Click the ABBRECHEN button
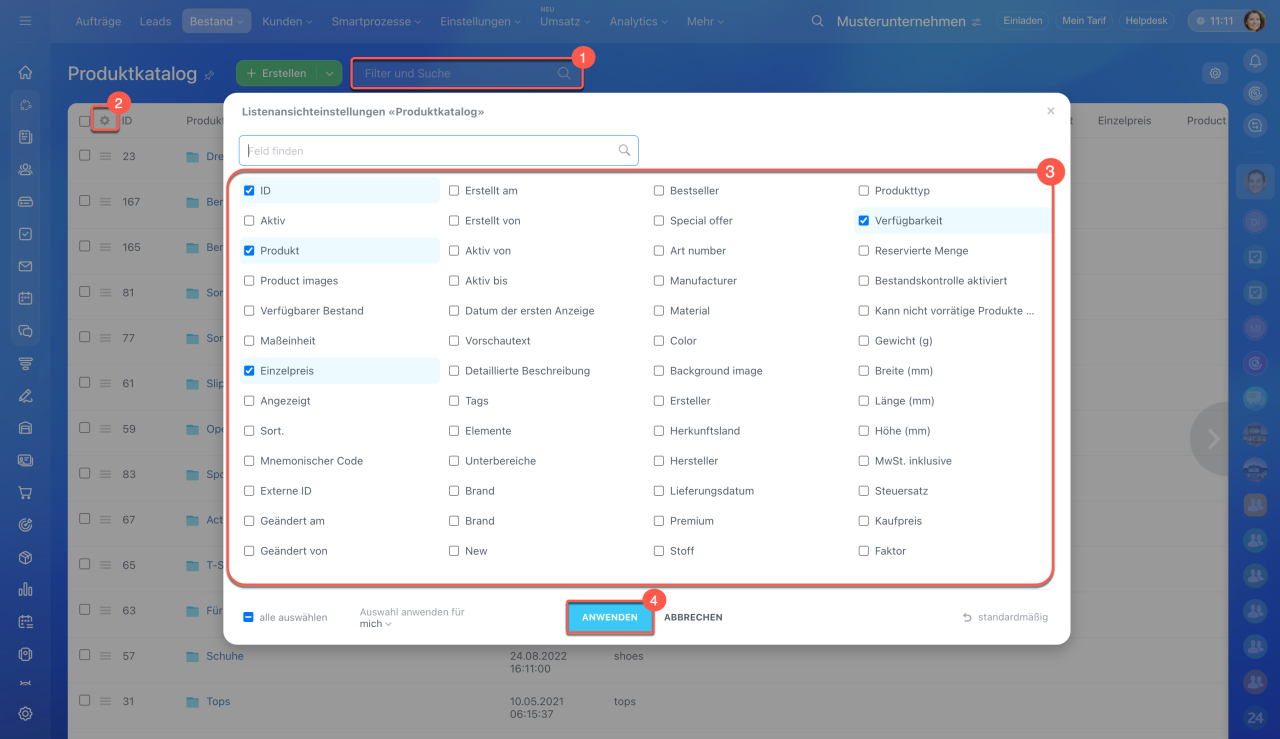 pos(693,618)
